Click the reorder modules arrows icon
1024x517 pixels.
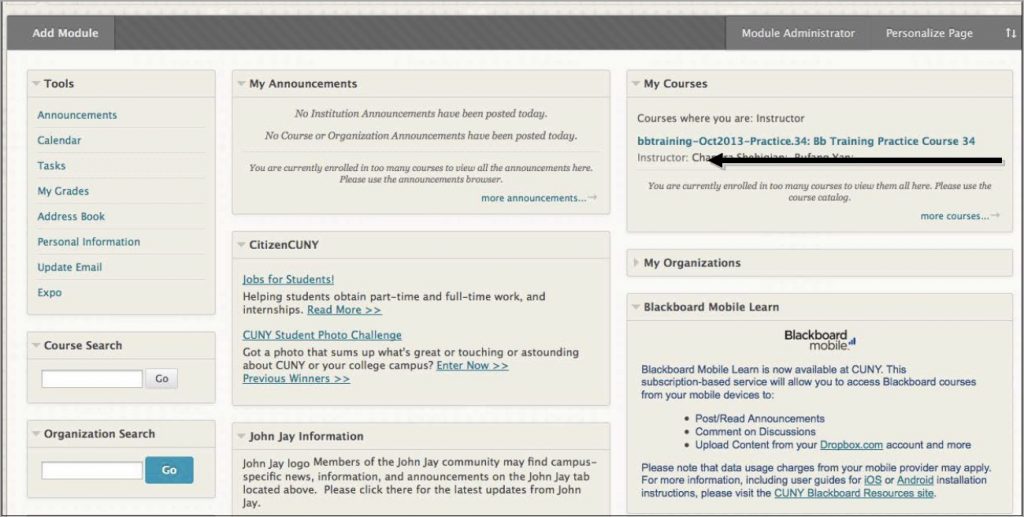1010,33
